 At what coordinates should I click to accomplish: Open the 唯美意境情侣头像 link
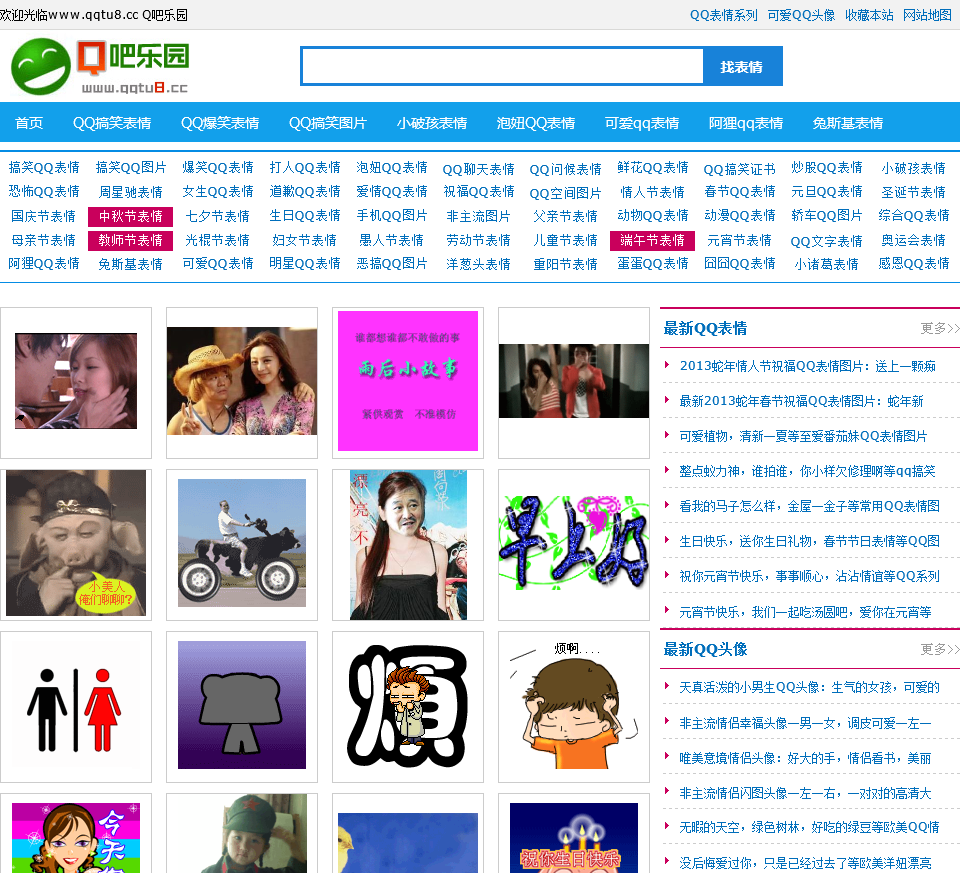coord(805,759)
